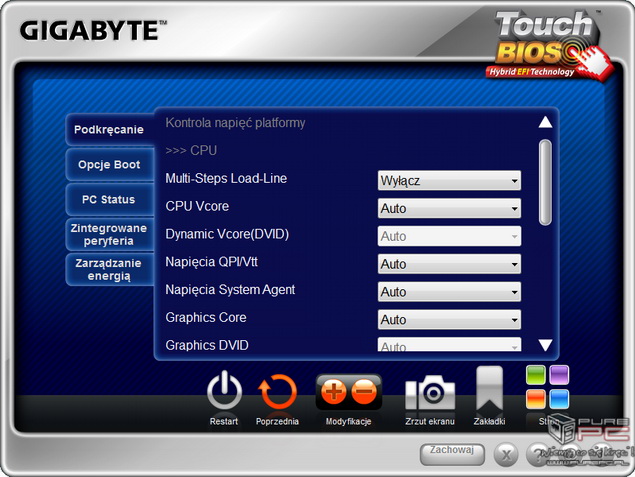Click the Touch BIOS logo
Screen dimensions: 635x477
pos(549,45)
